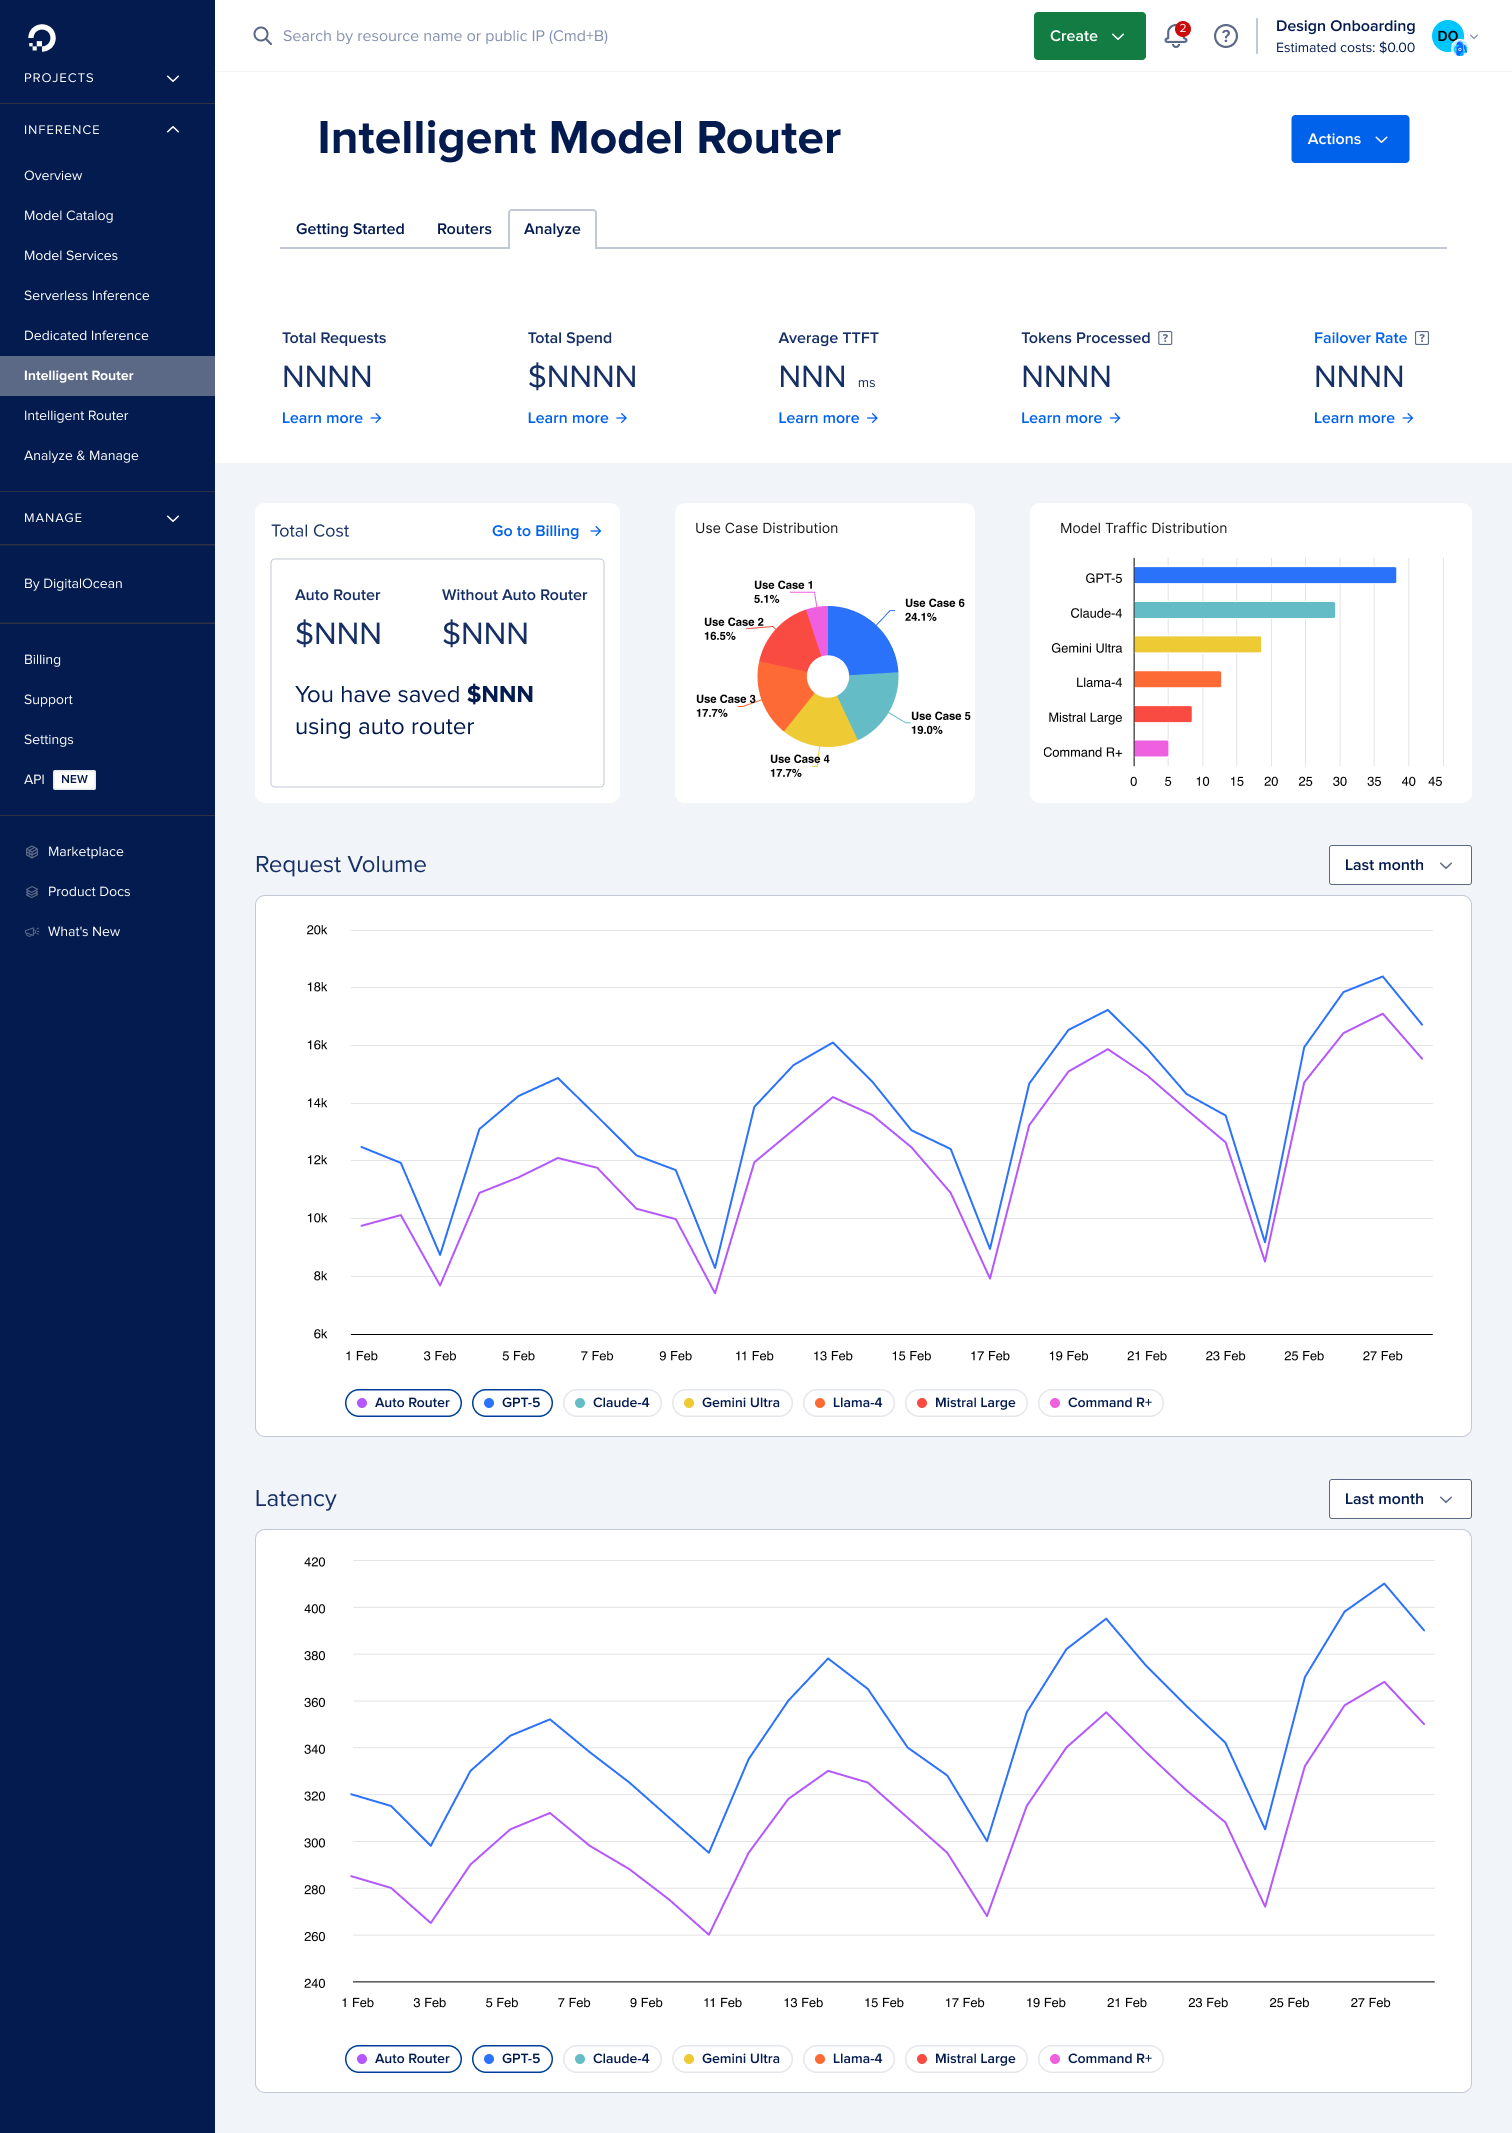
Task: Click the search magnifier icon
Action: click(x=262, y=36)
